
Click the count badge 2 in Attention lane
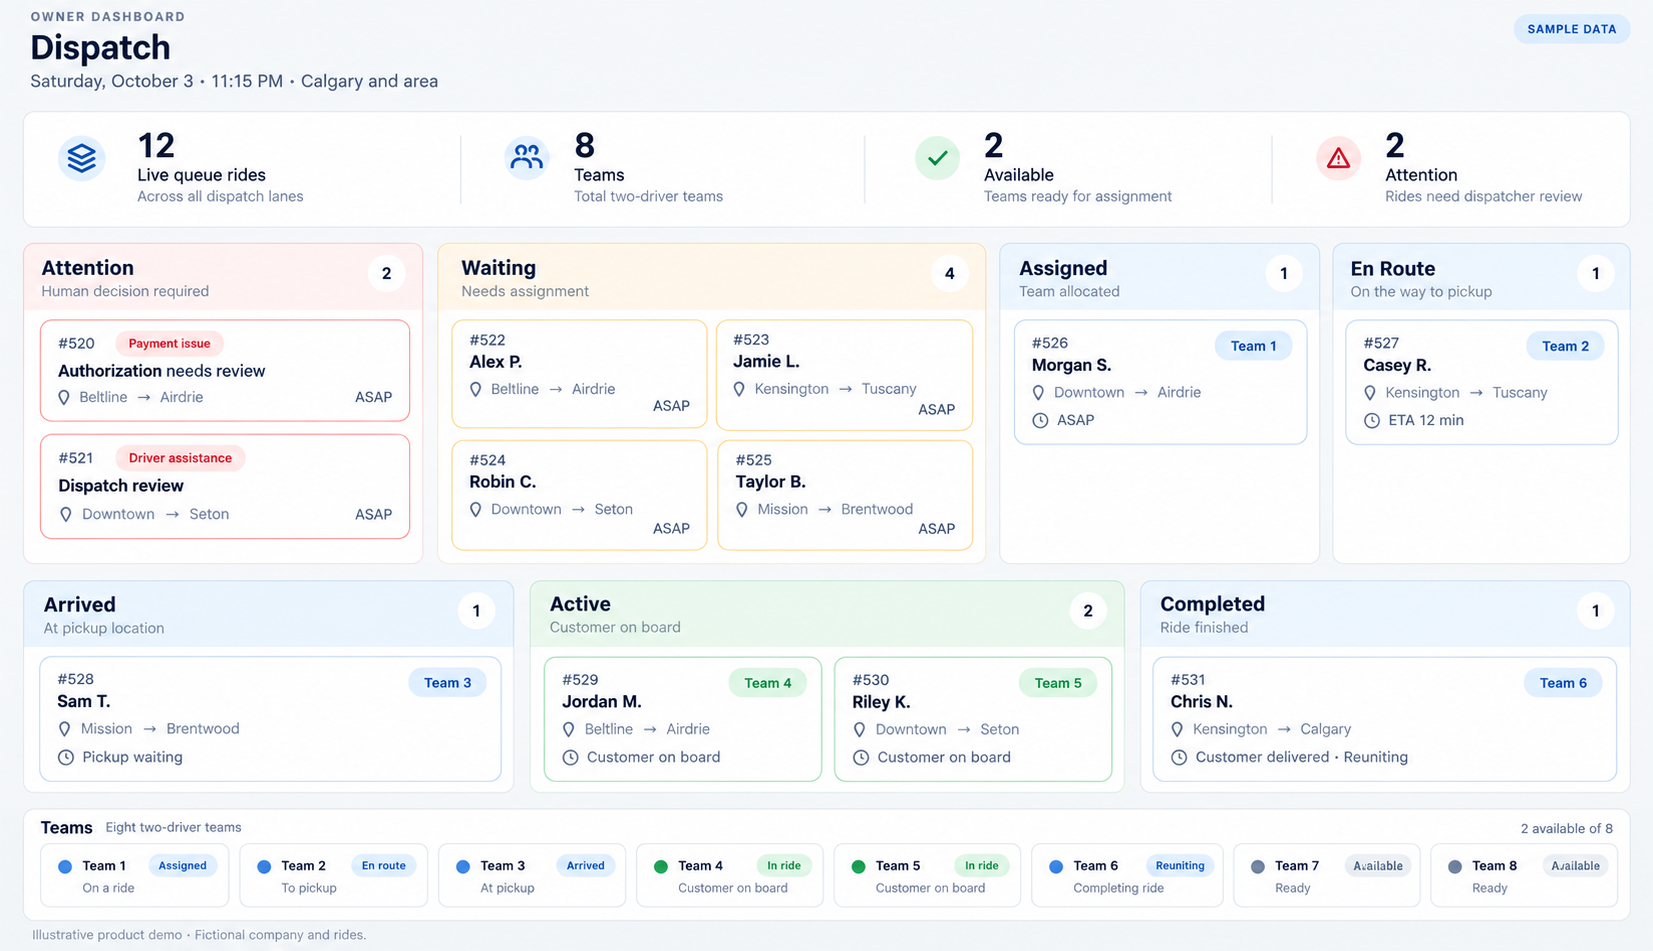386,273
